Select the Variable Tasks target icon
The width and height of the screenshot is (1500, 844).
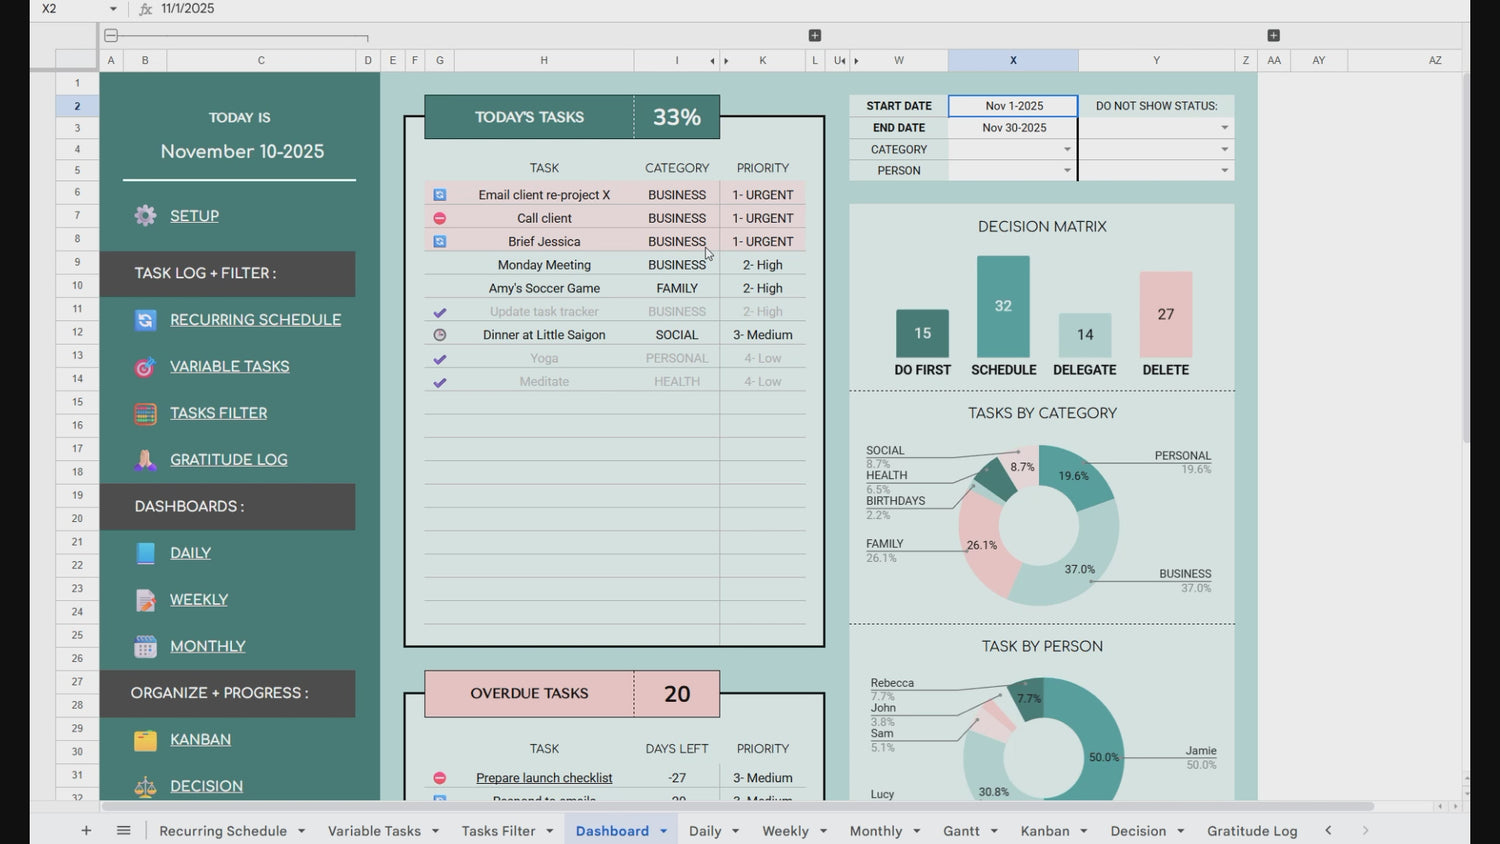(145, 366)
